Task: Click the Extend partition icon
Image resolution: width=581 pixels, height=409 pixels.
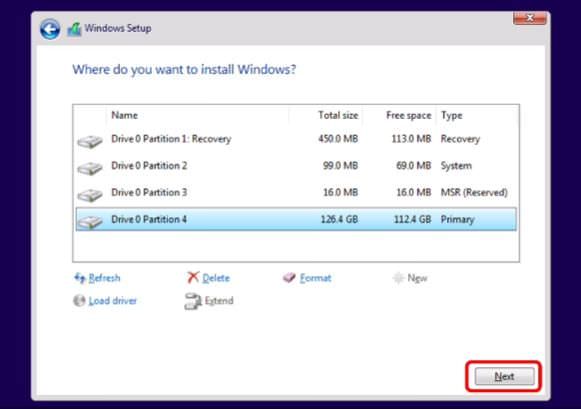Action: pos(193,301)
